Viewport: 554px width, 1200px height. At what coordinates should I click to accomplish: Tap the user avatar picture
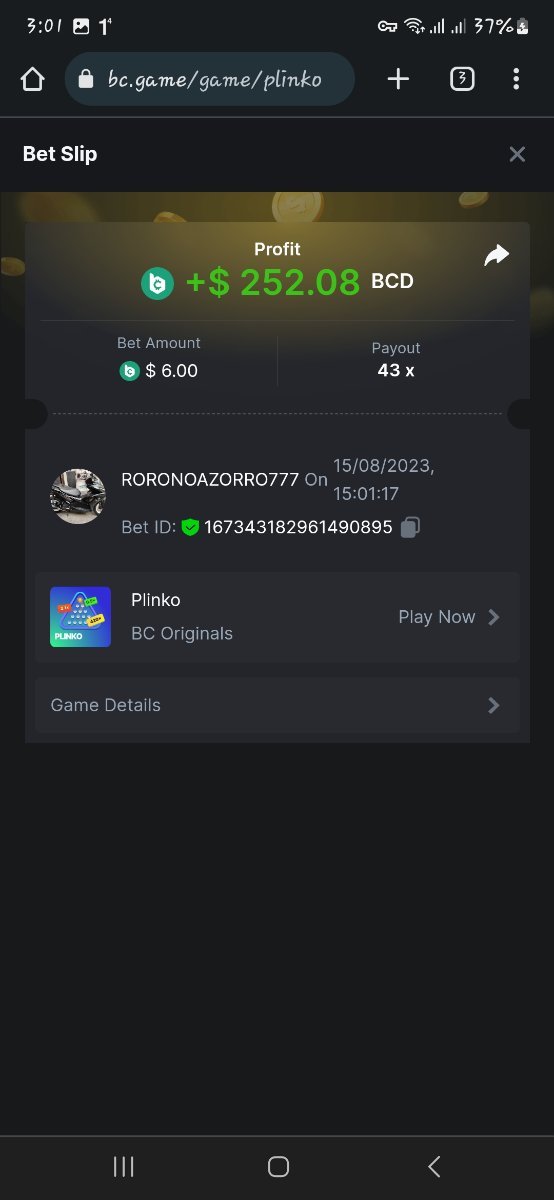coord(78,496)
